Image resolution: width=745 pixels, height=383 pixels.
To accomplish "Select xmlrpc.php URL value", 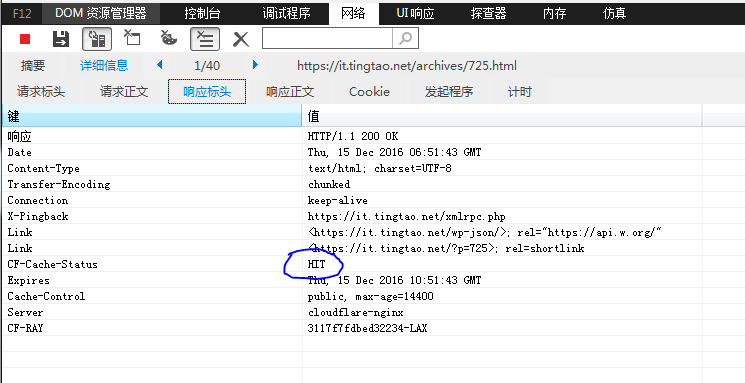I will 406,217.
